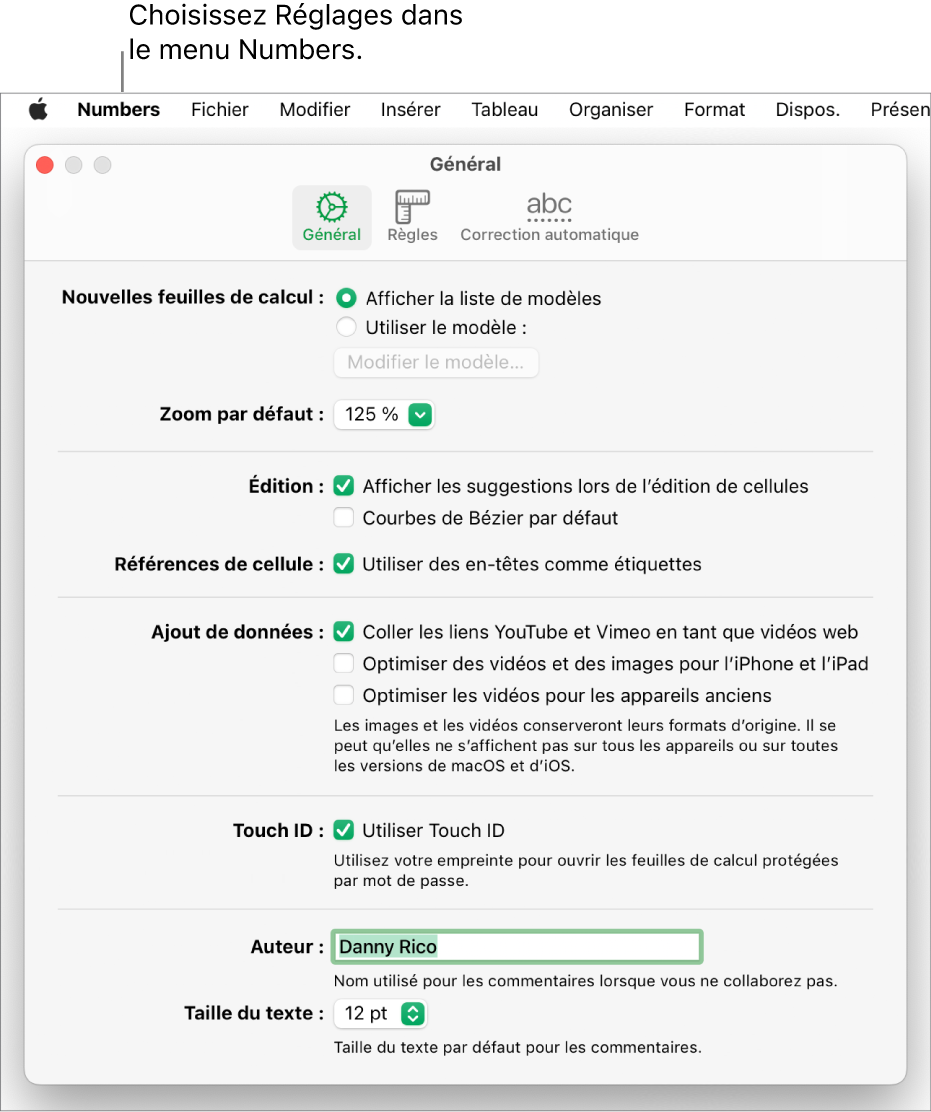Click the Apple logo menu
This screenshot has width=931, height=1112.
[38, 110]
